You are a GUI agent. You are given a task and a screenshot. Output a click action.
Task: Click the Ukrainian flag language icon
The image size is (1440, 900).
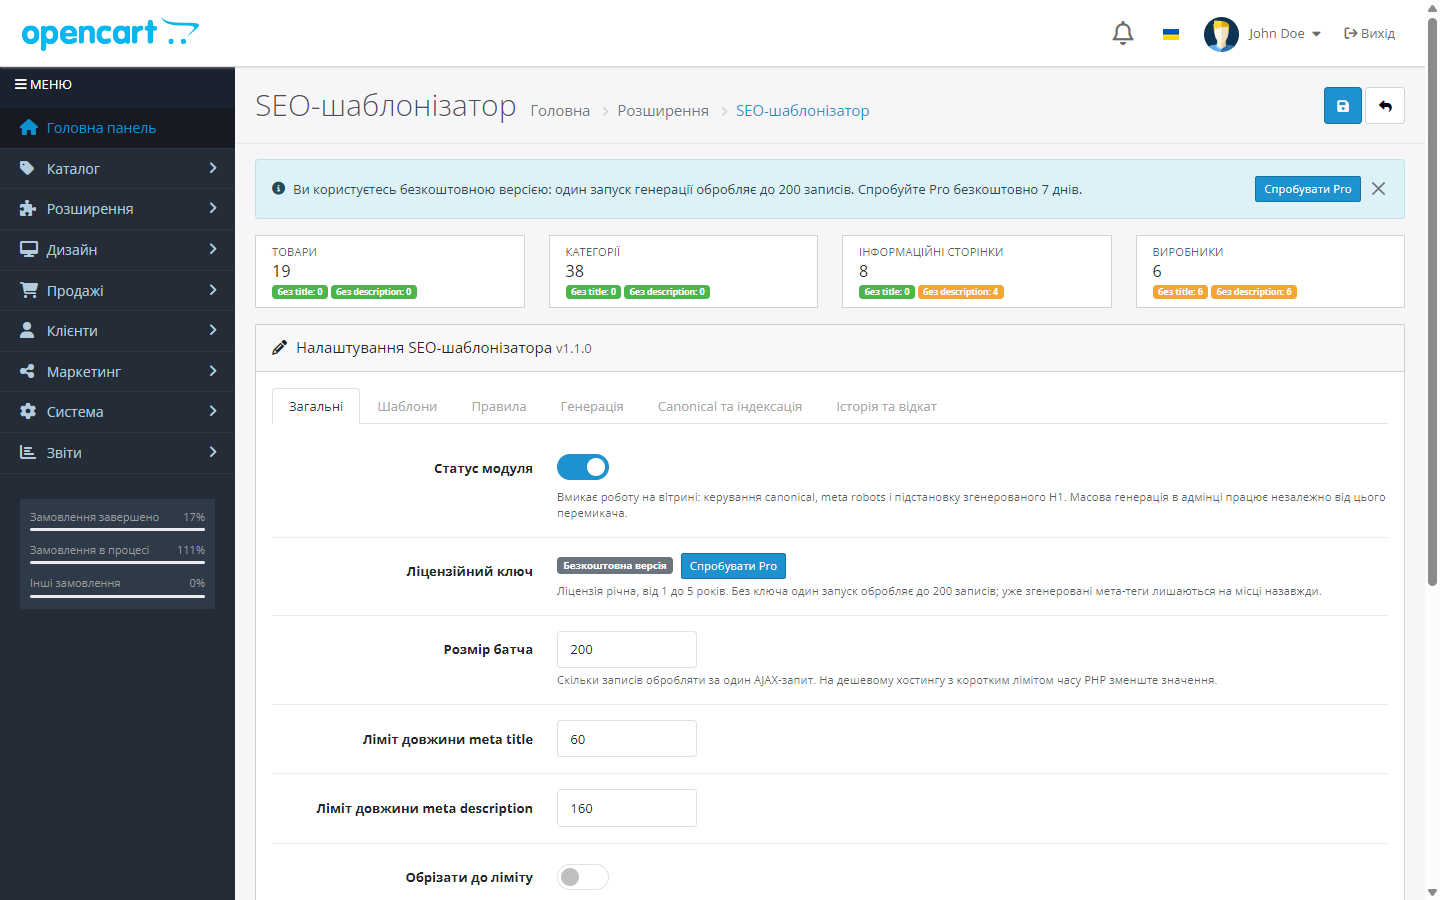[x=1171, y=34]
